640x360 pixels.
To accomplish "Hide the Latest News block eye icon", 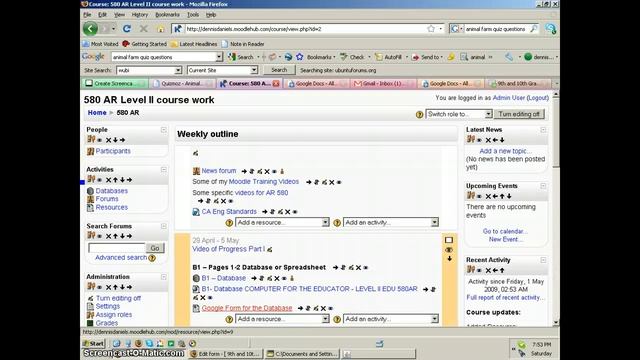I will [x=480, y=140].
